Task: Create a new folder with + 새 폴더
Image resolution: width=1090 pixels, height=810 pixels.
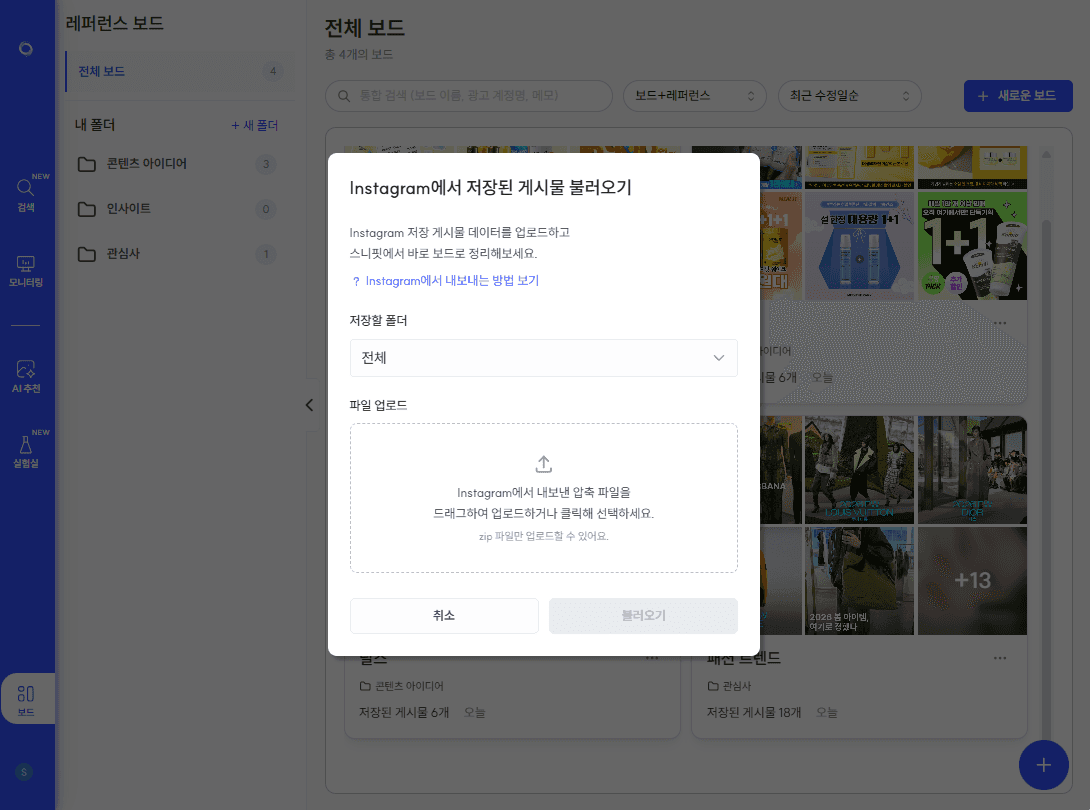Action: [x=254, y=125]
